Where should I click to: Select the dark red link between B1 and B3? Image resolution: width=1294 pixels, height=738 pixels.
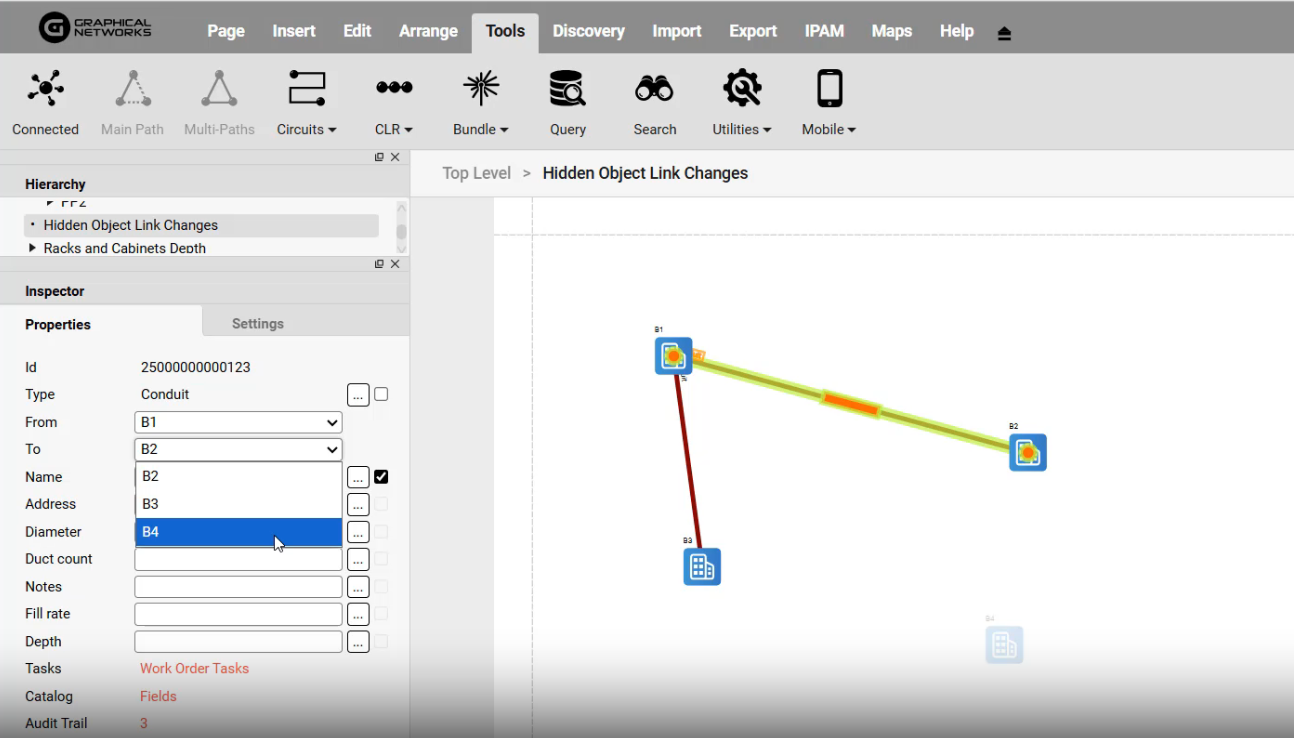click(x=689, y=463)
